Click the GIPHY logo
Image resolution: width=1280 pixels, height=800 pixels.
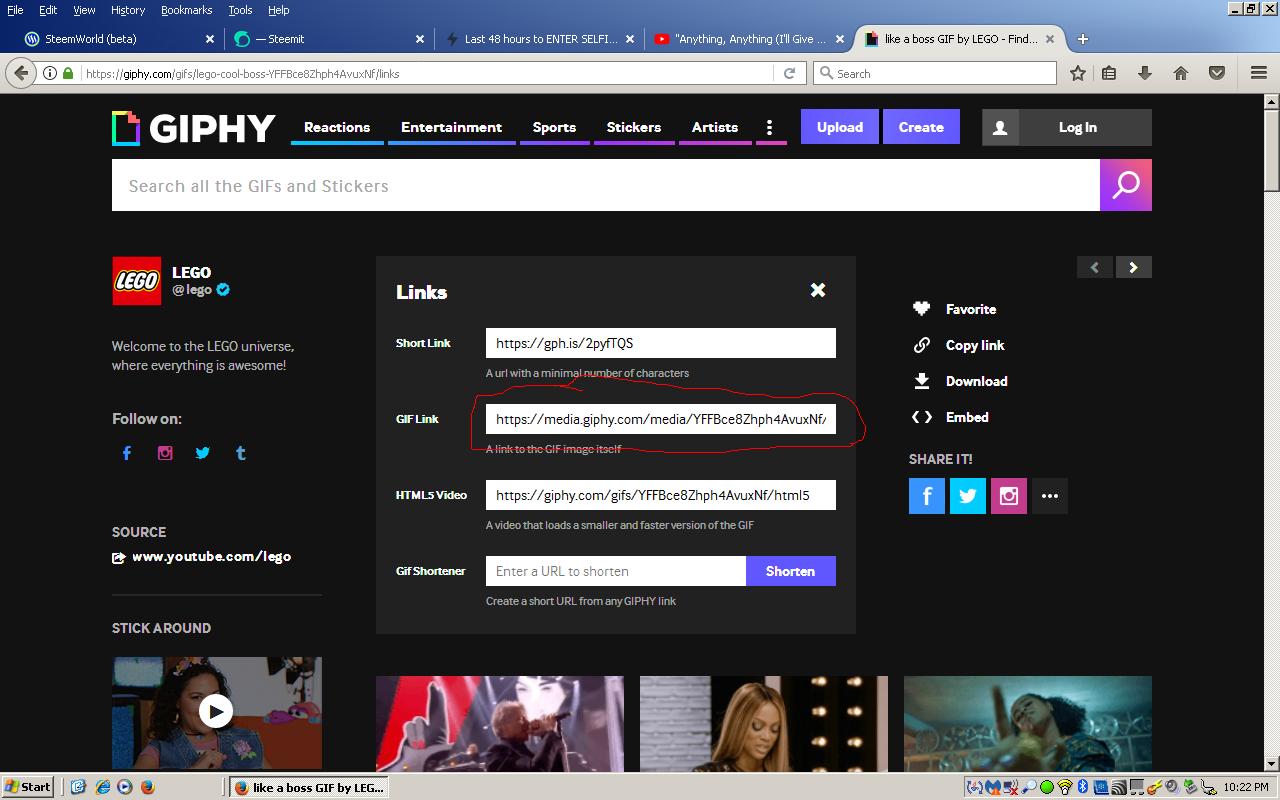tap(193, 128)
